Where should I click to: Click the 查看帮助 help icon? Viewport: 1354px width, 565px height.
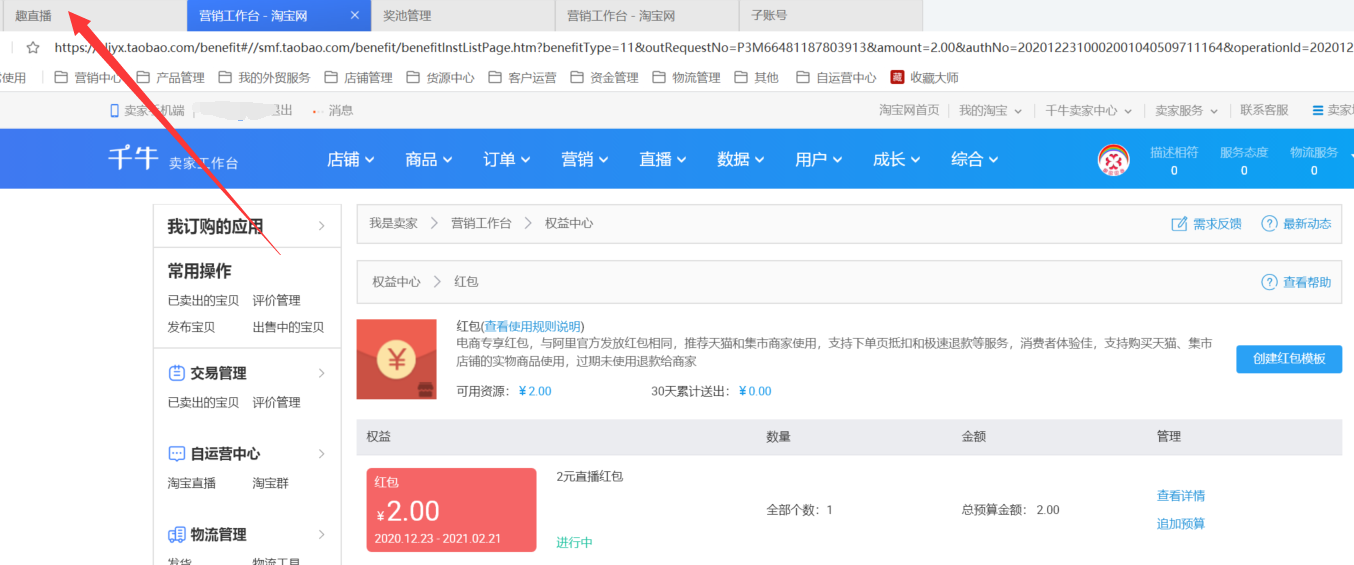pos(1269,282)
